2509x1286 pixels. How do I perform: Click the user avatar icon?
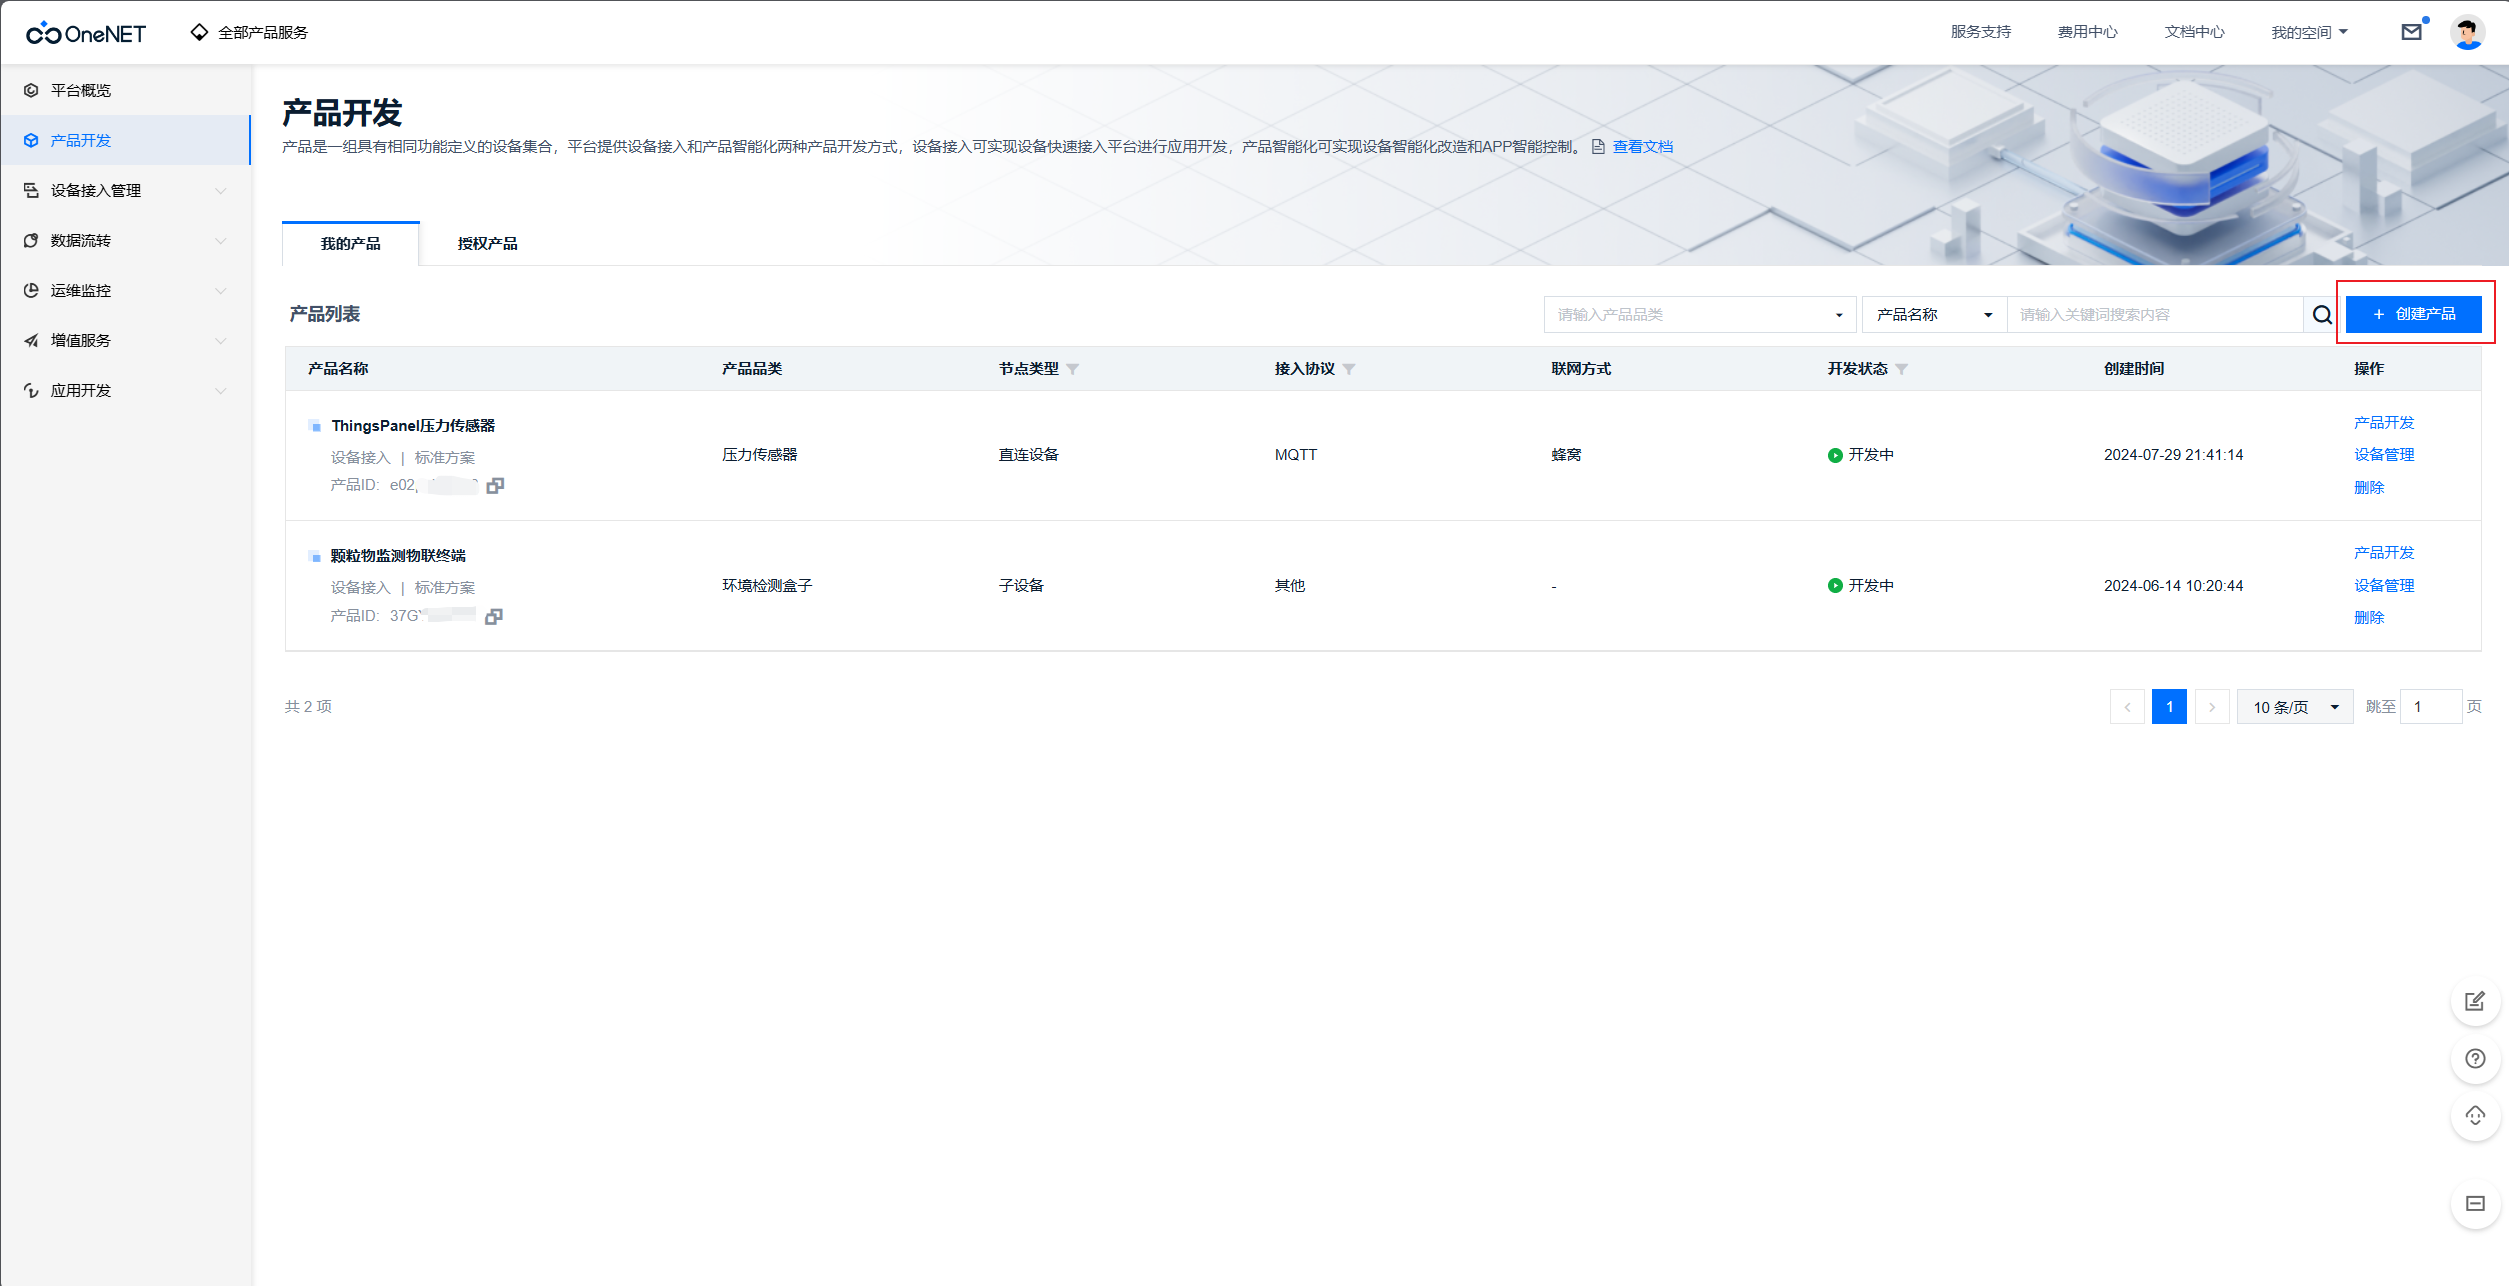[x=2466, y=32]
